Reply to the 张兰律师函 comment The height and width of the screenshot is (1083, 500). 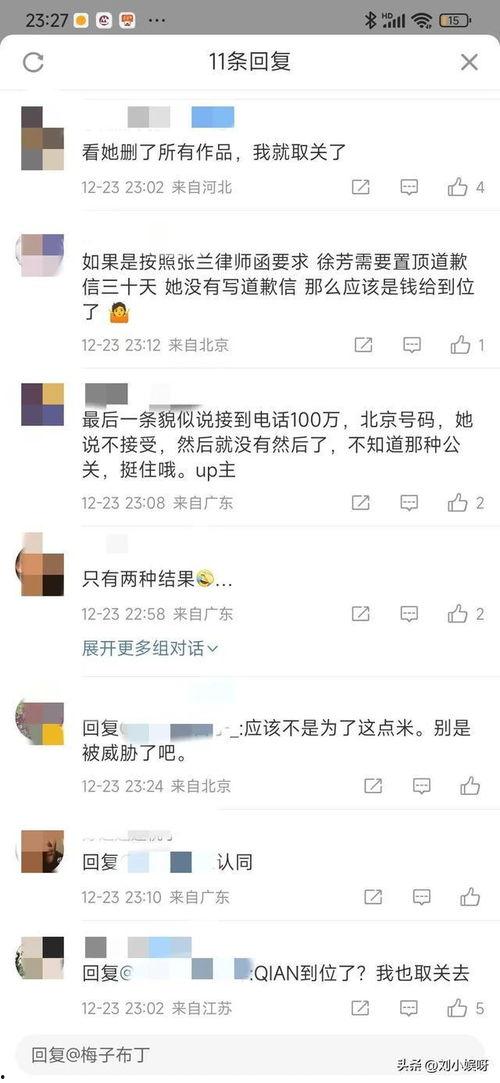point(412,345)
